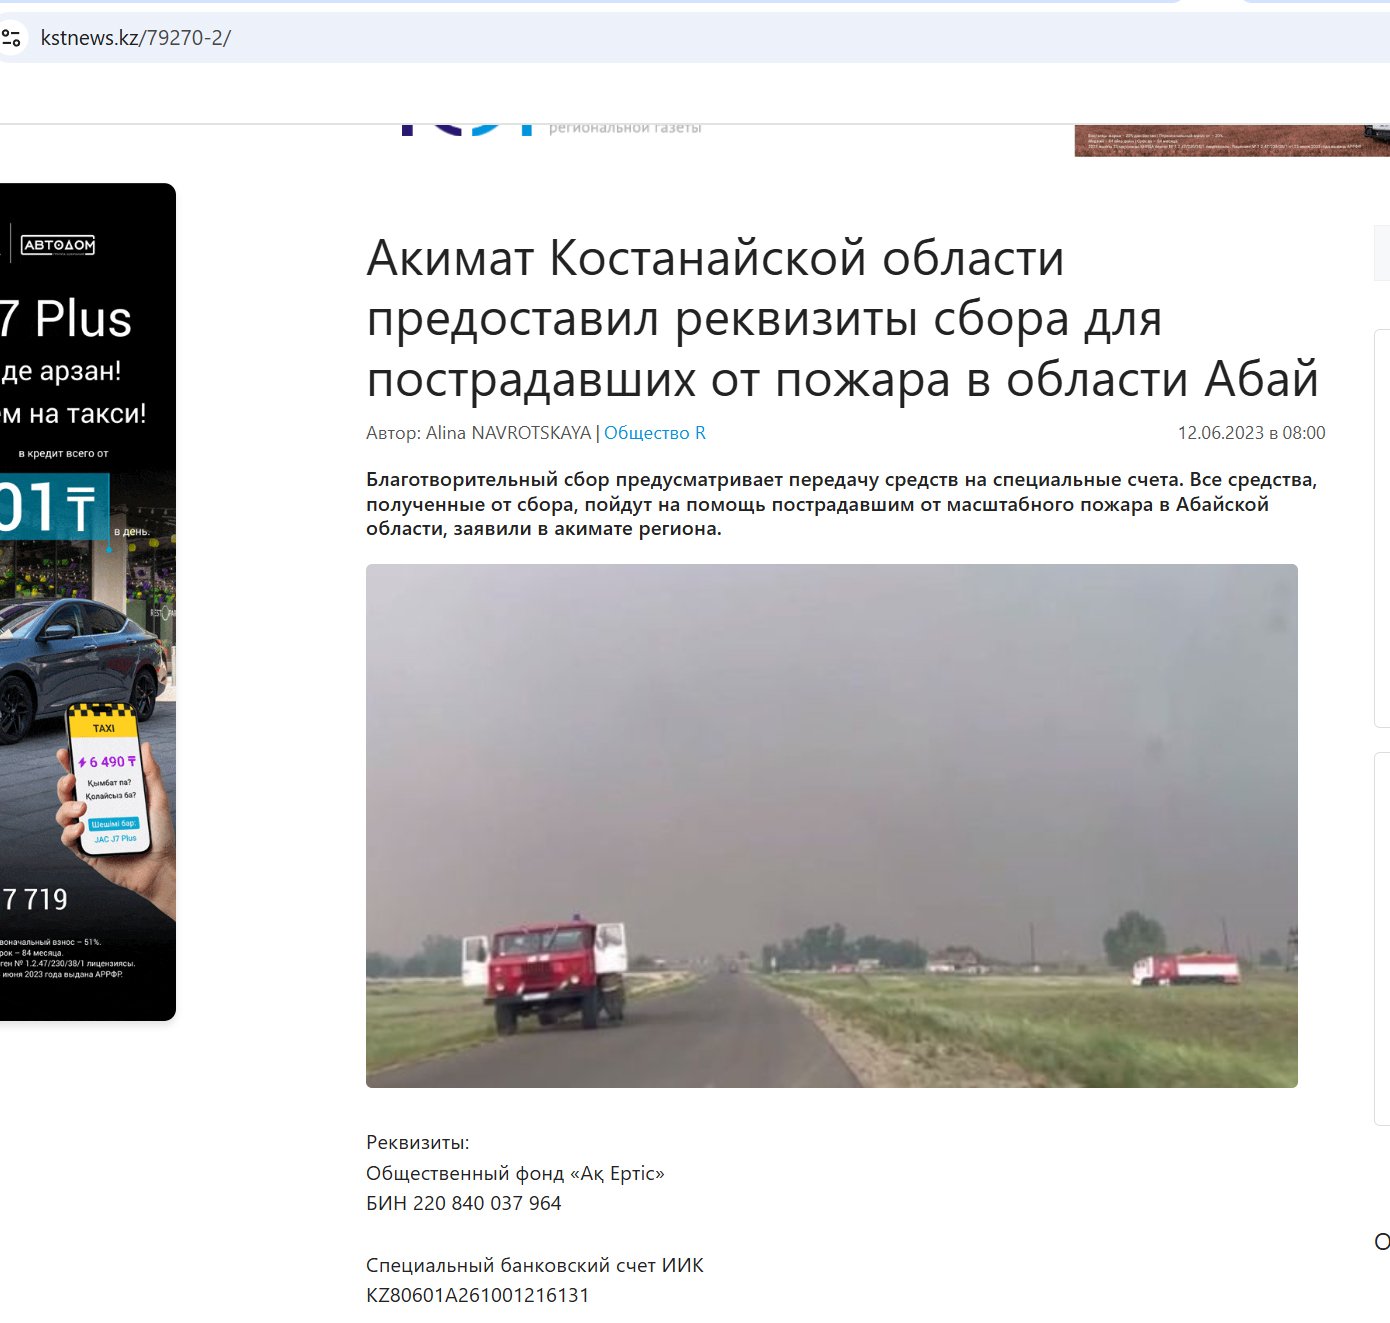
Task: Click the 7 719 phone number in ad
Action: coord(35,900)
